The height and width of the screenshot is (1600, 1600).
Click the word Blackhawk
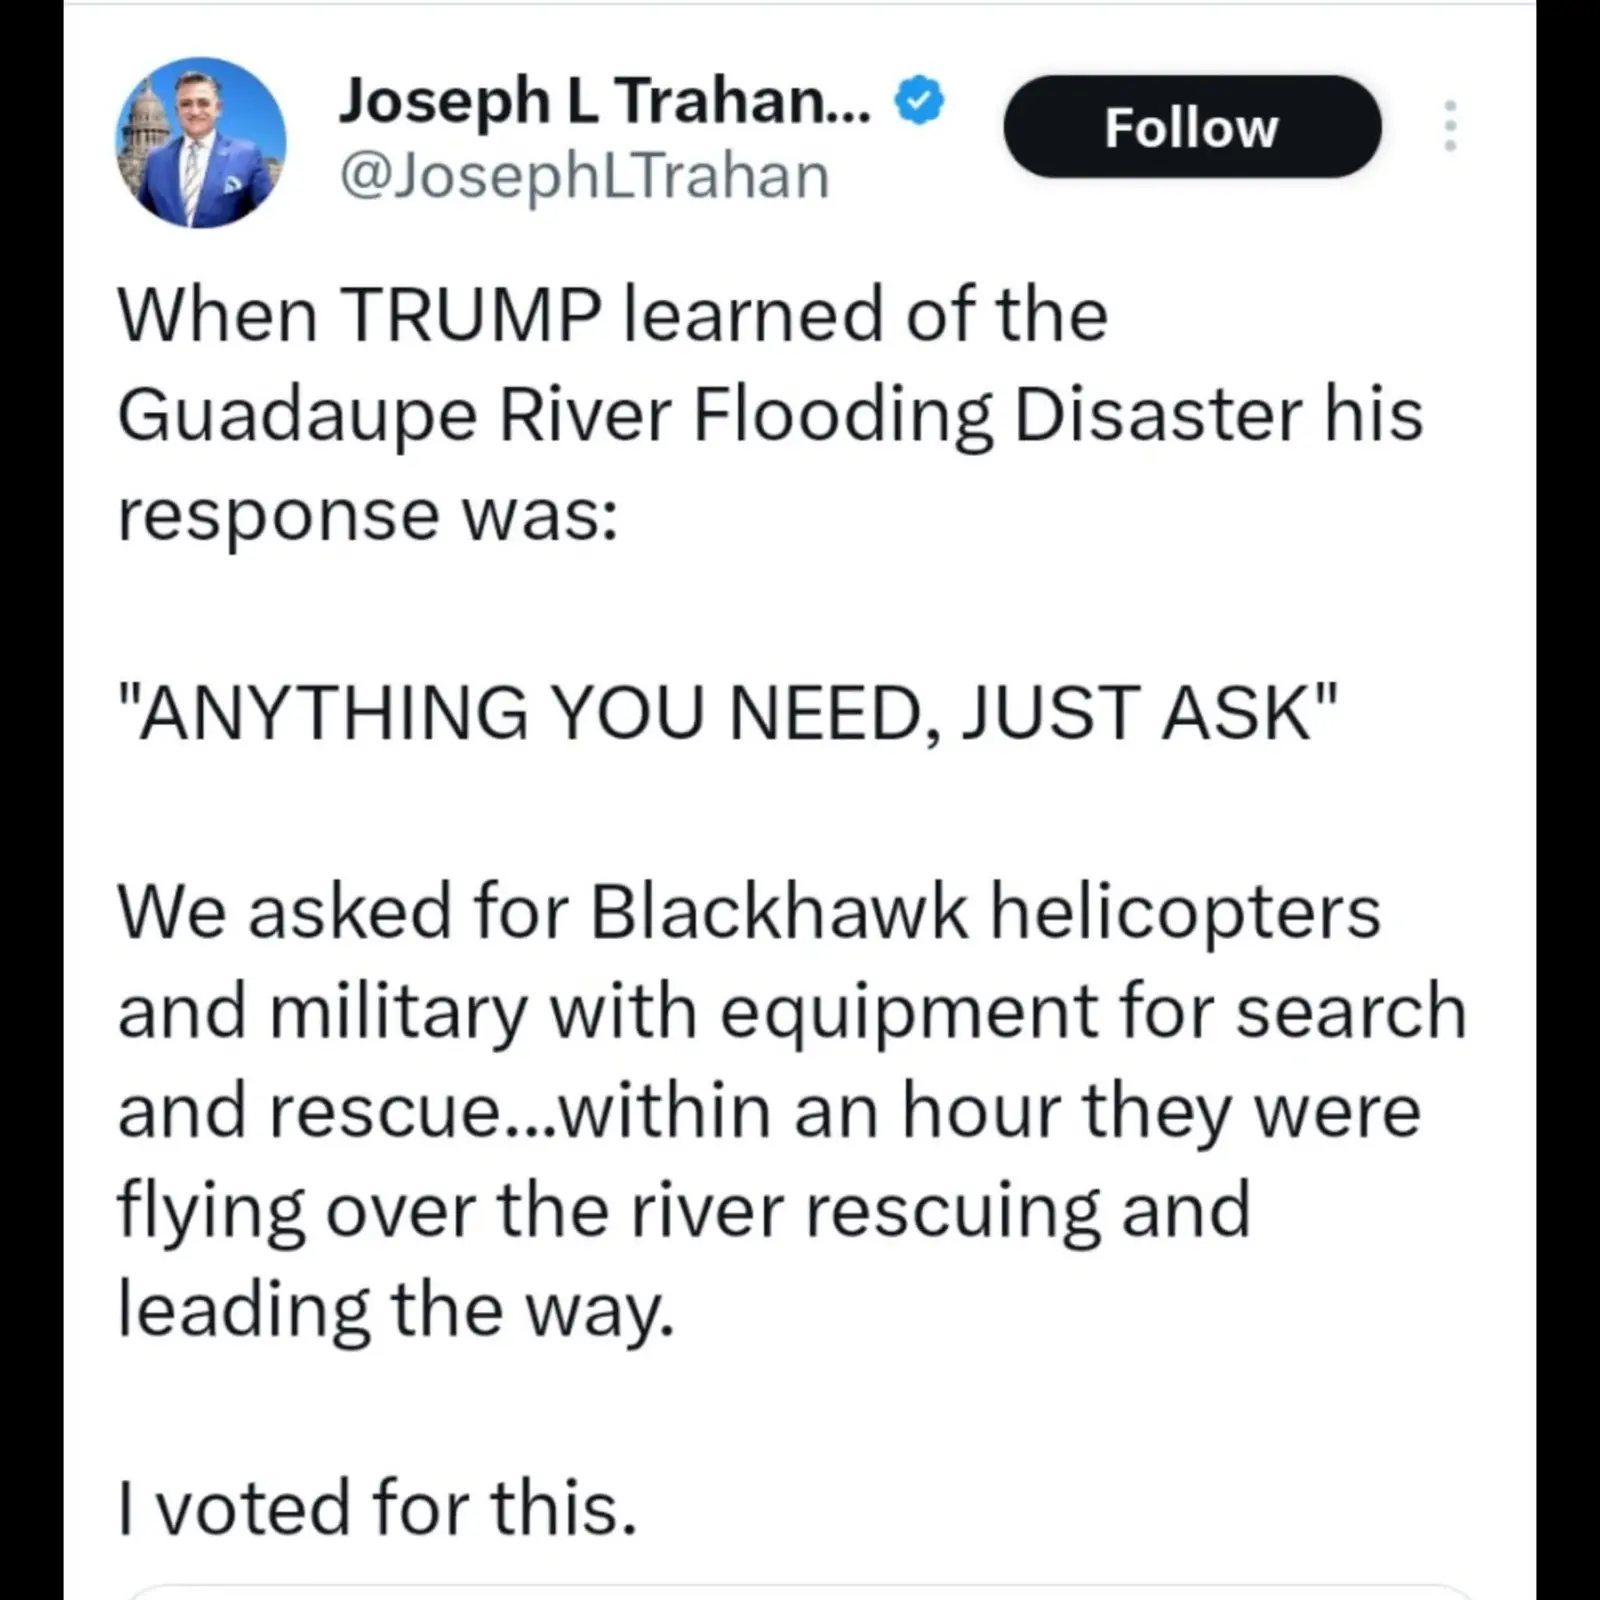[779, 912]
